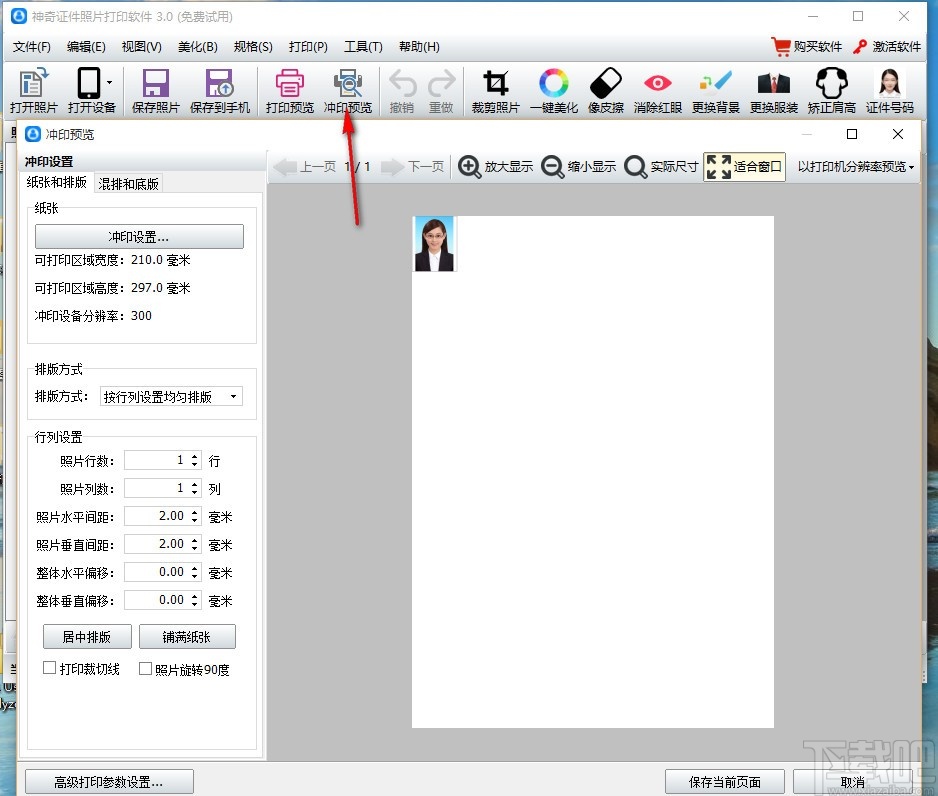Switch to 纸张和排版 tab

pyautogui.click(x=57, y=182)
